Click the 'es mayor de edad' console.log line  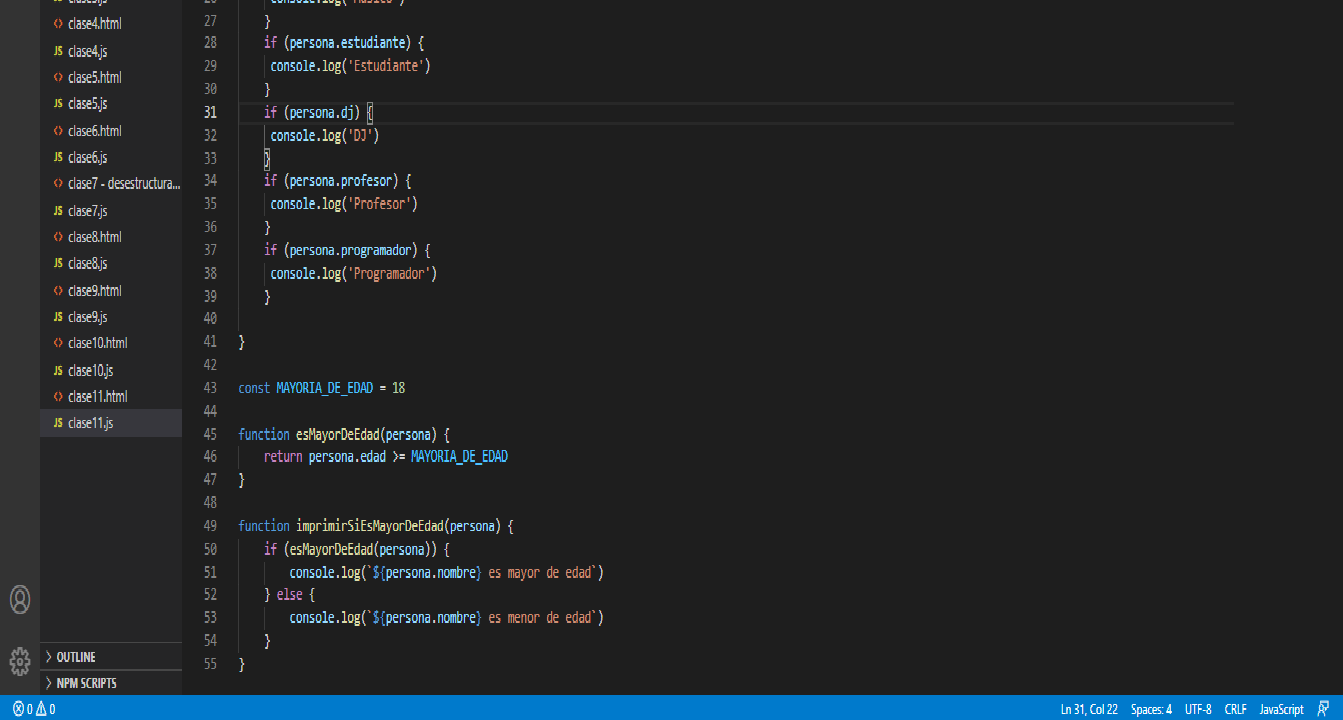click(447, 572)
